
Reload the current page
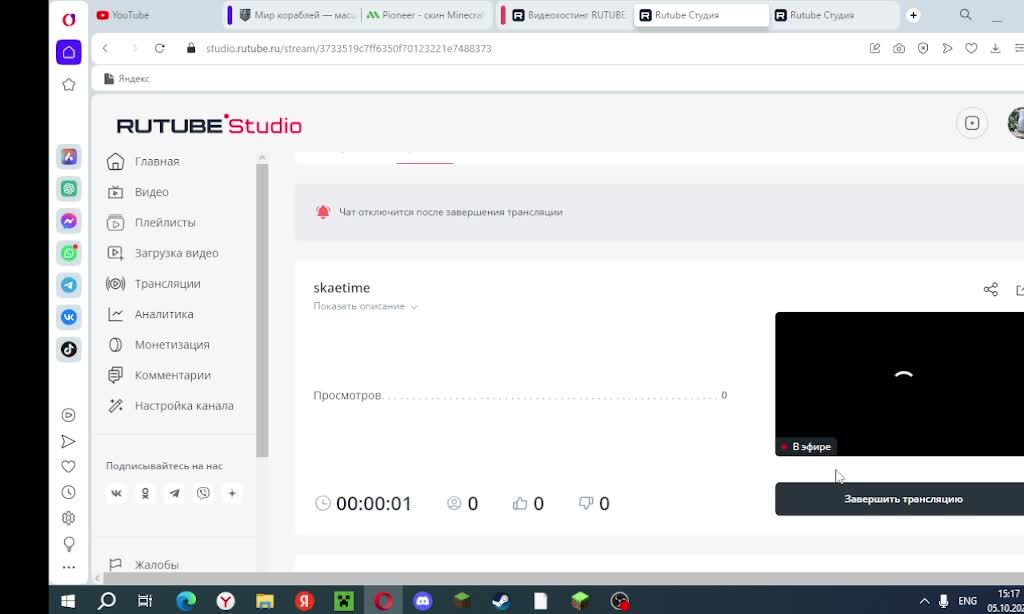pyautogui.click(x=159, y=48)
